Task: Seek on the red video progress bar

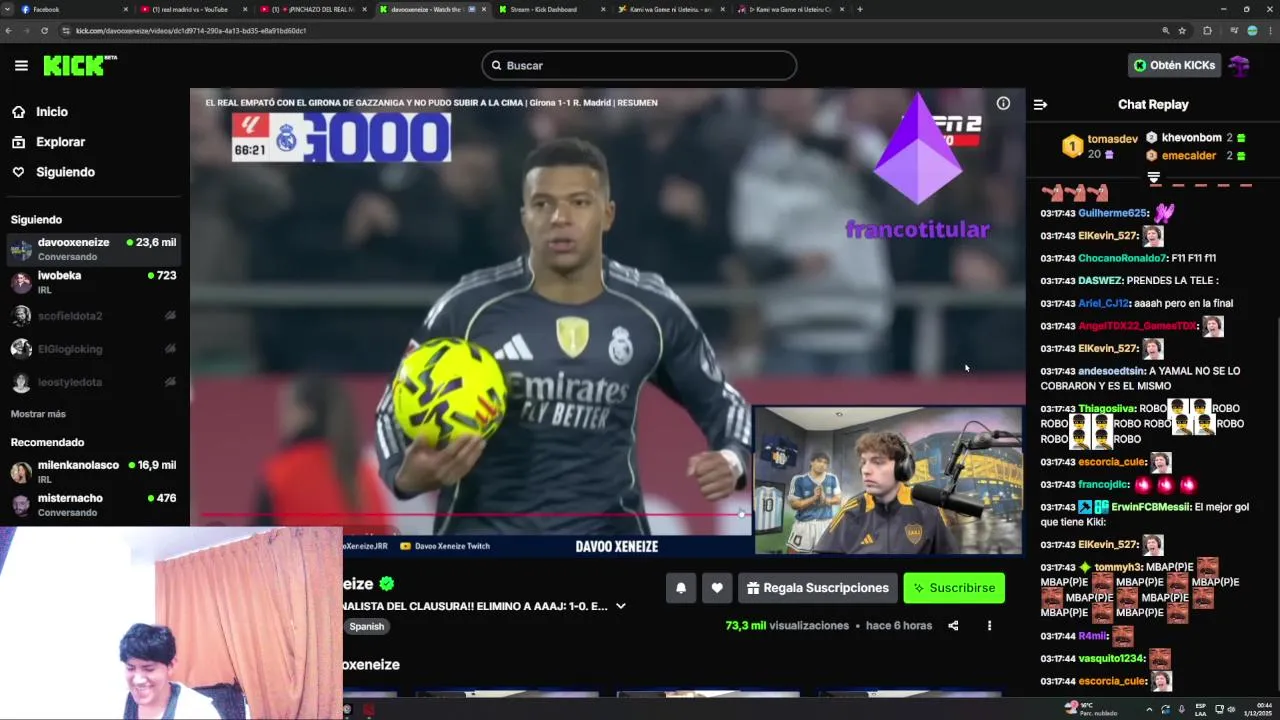Action: [474, 514]
